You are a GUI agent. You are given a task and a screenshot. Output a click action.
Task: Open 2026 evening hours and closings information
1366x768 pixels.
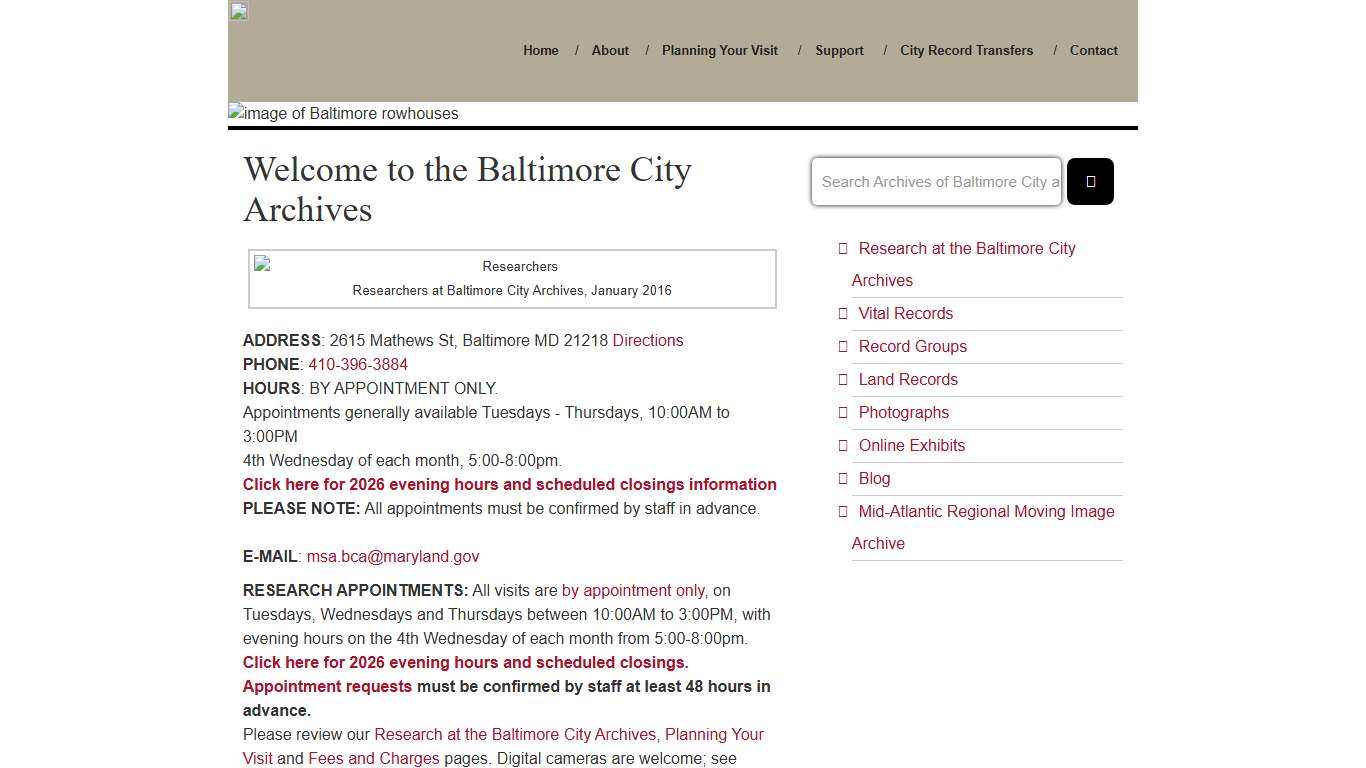click(x=510, y=484)
